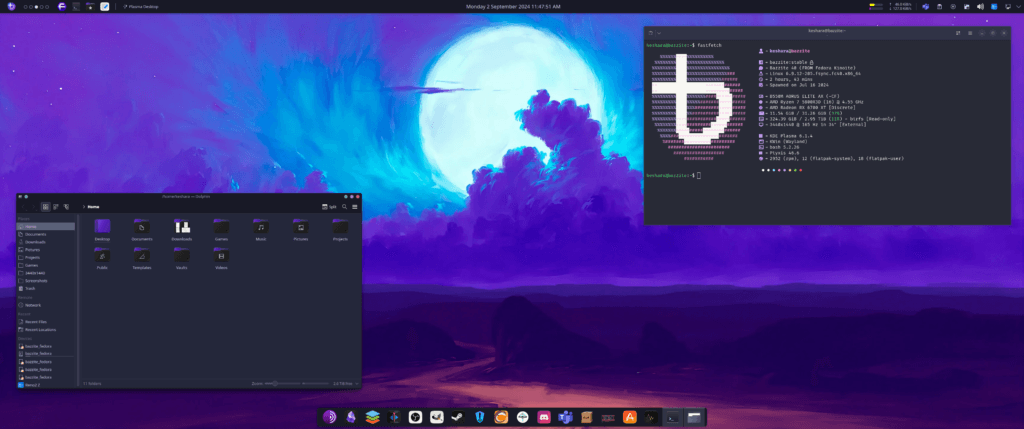The height and width of the screenshot is (429, 1024).
Task: Open the volume speaker icon in system tray
Action: click(x=980, y=7)
